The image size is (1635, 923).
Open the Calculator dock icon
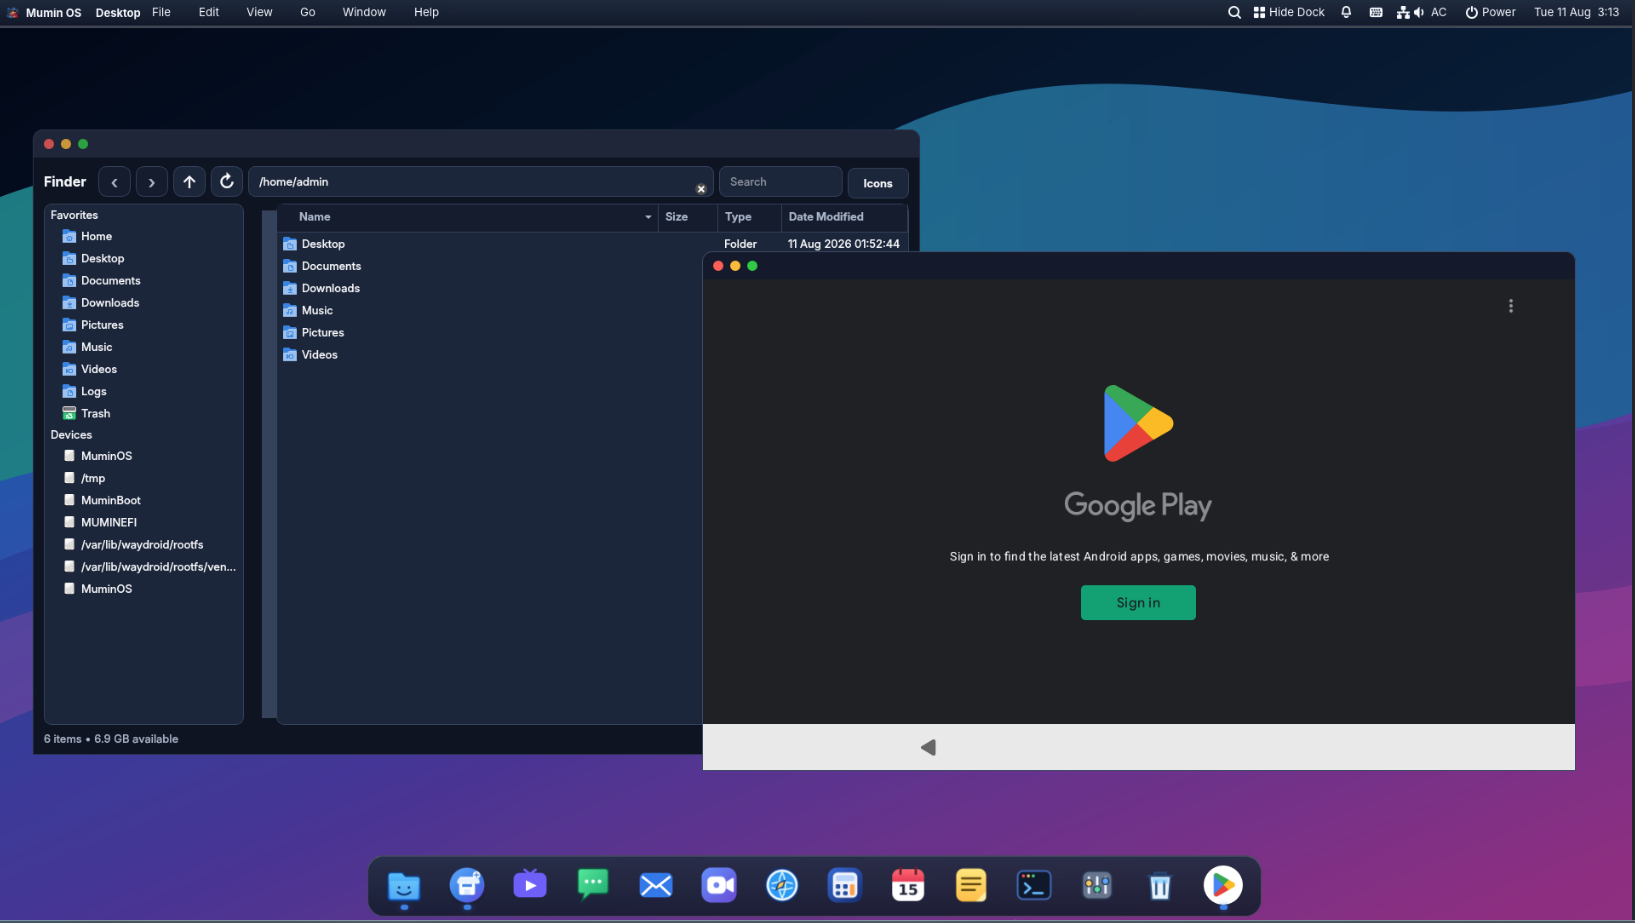[845, 885]
